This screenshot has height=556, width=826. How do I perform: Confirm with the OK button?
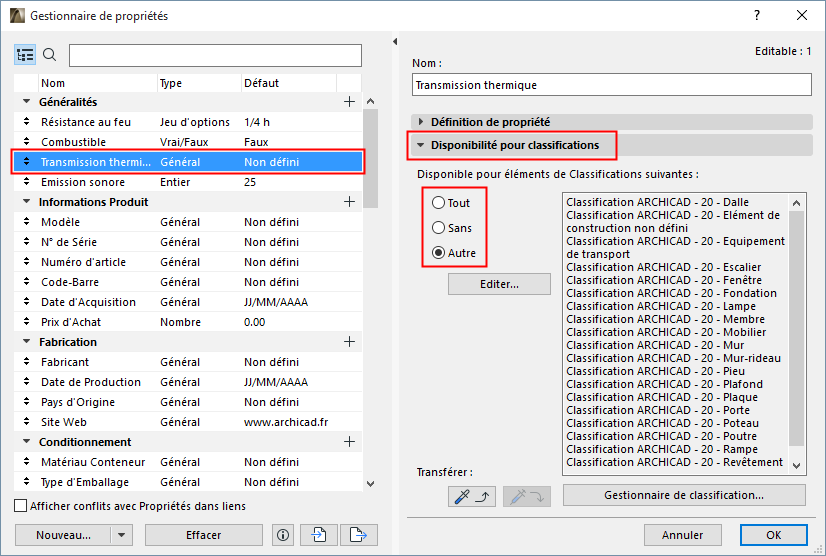coord(773,535)
